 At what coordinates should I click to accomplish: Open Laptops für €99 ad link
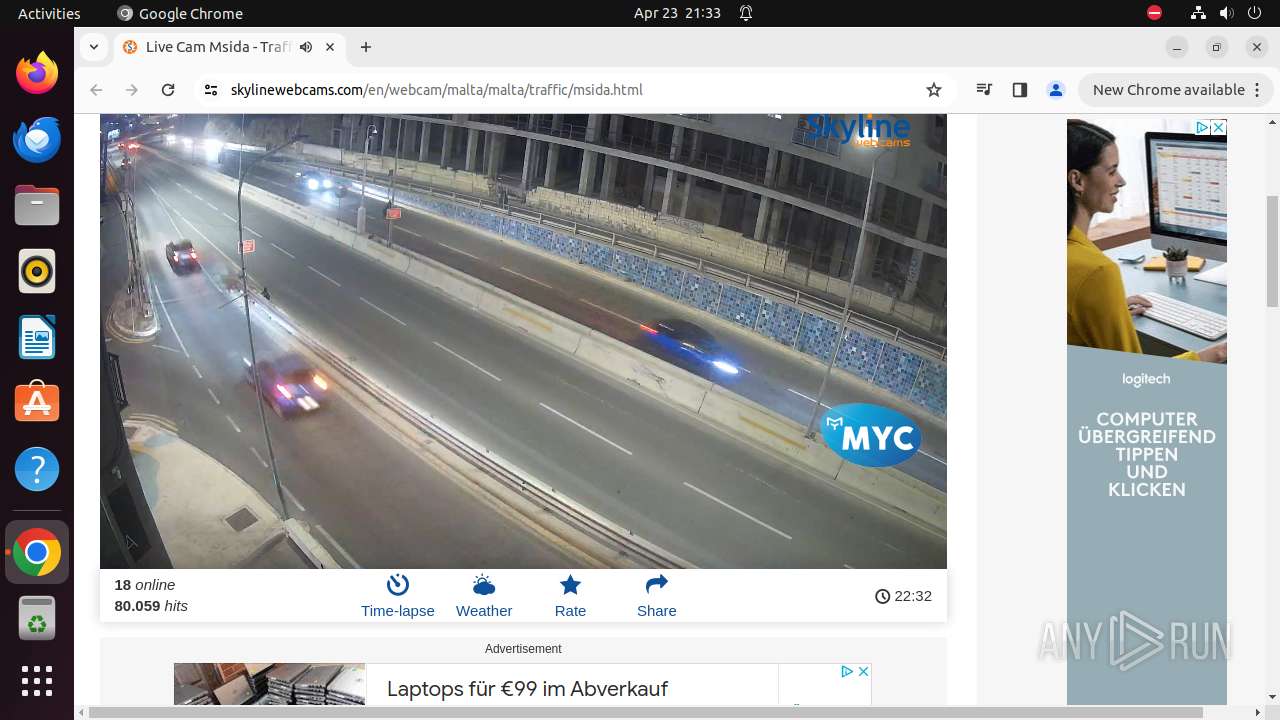tap(527, 689)
